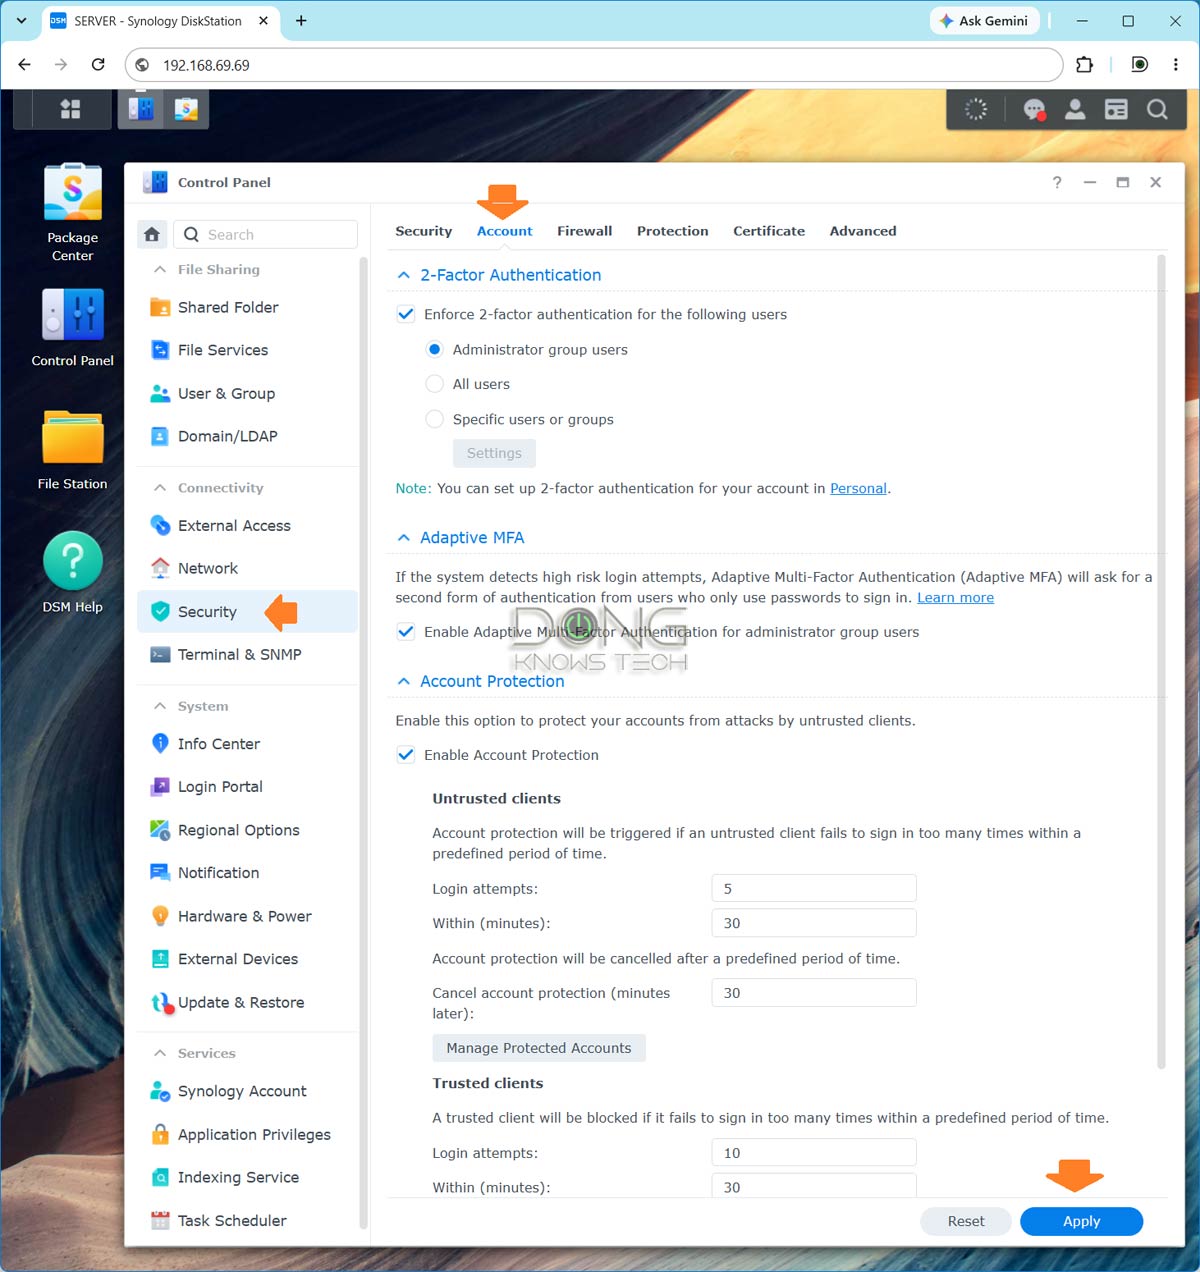Open Network settings
Screen dimensions: 1200x1272
247,568
